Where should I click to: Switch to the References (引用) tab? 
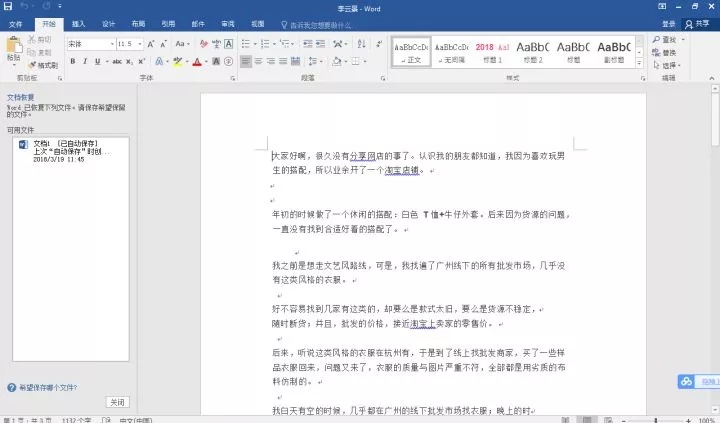click(x=168, y=24)
